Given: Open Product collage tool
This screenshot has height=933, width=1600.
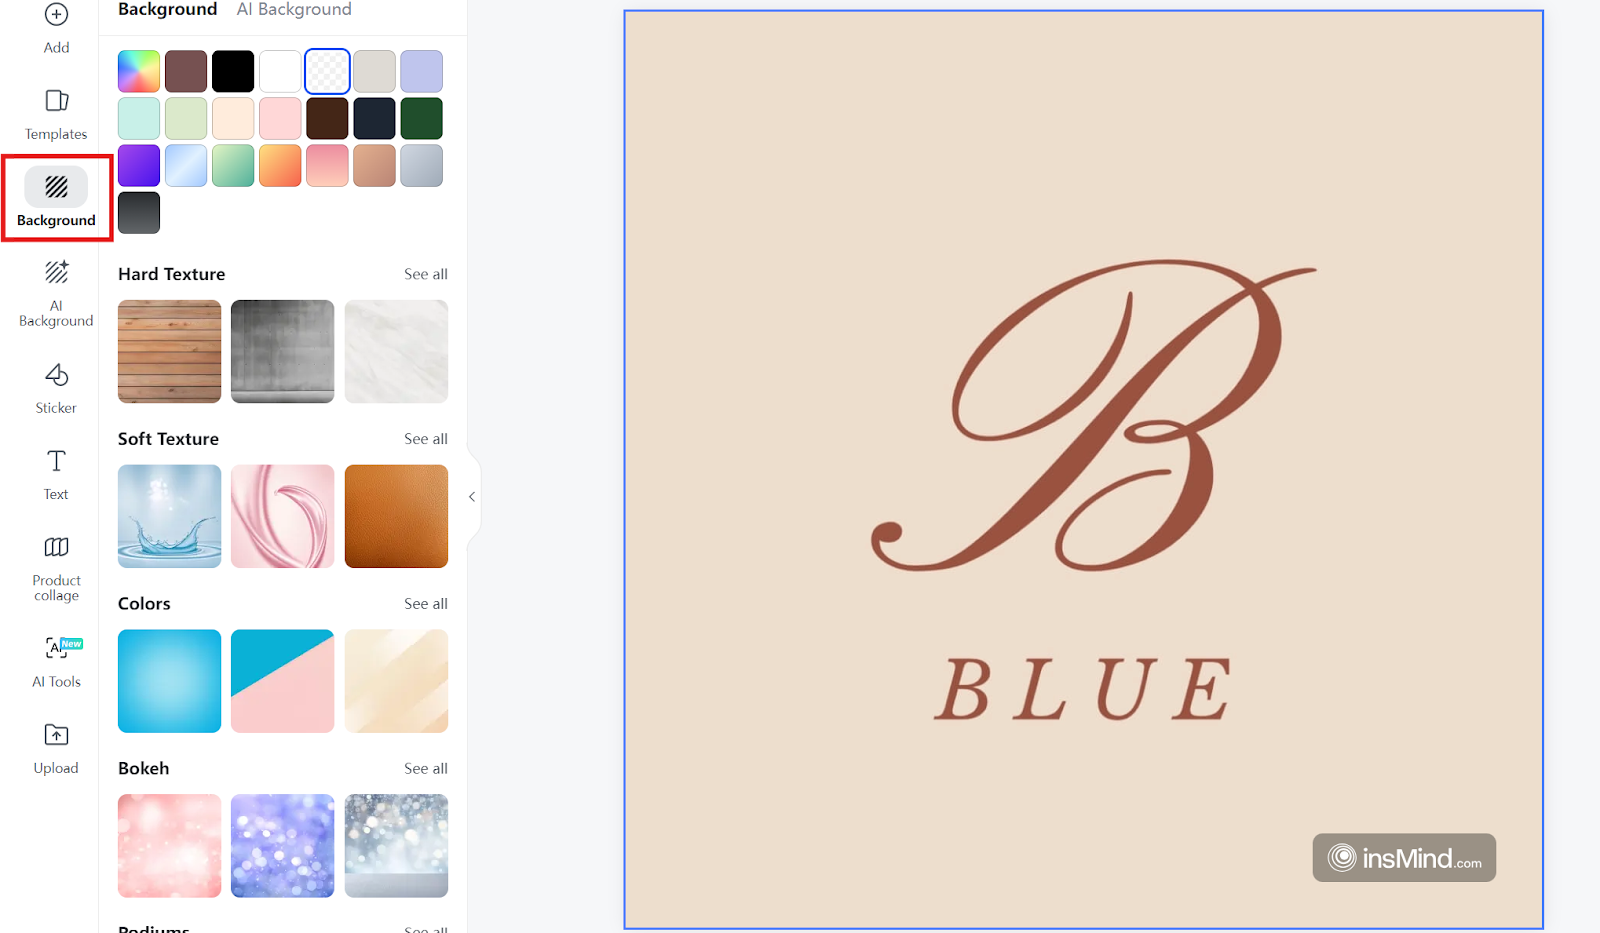Looking at the screenshot, I should (x=56, y=567).
